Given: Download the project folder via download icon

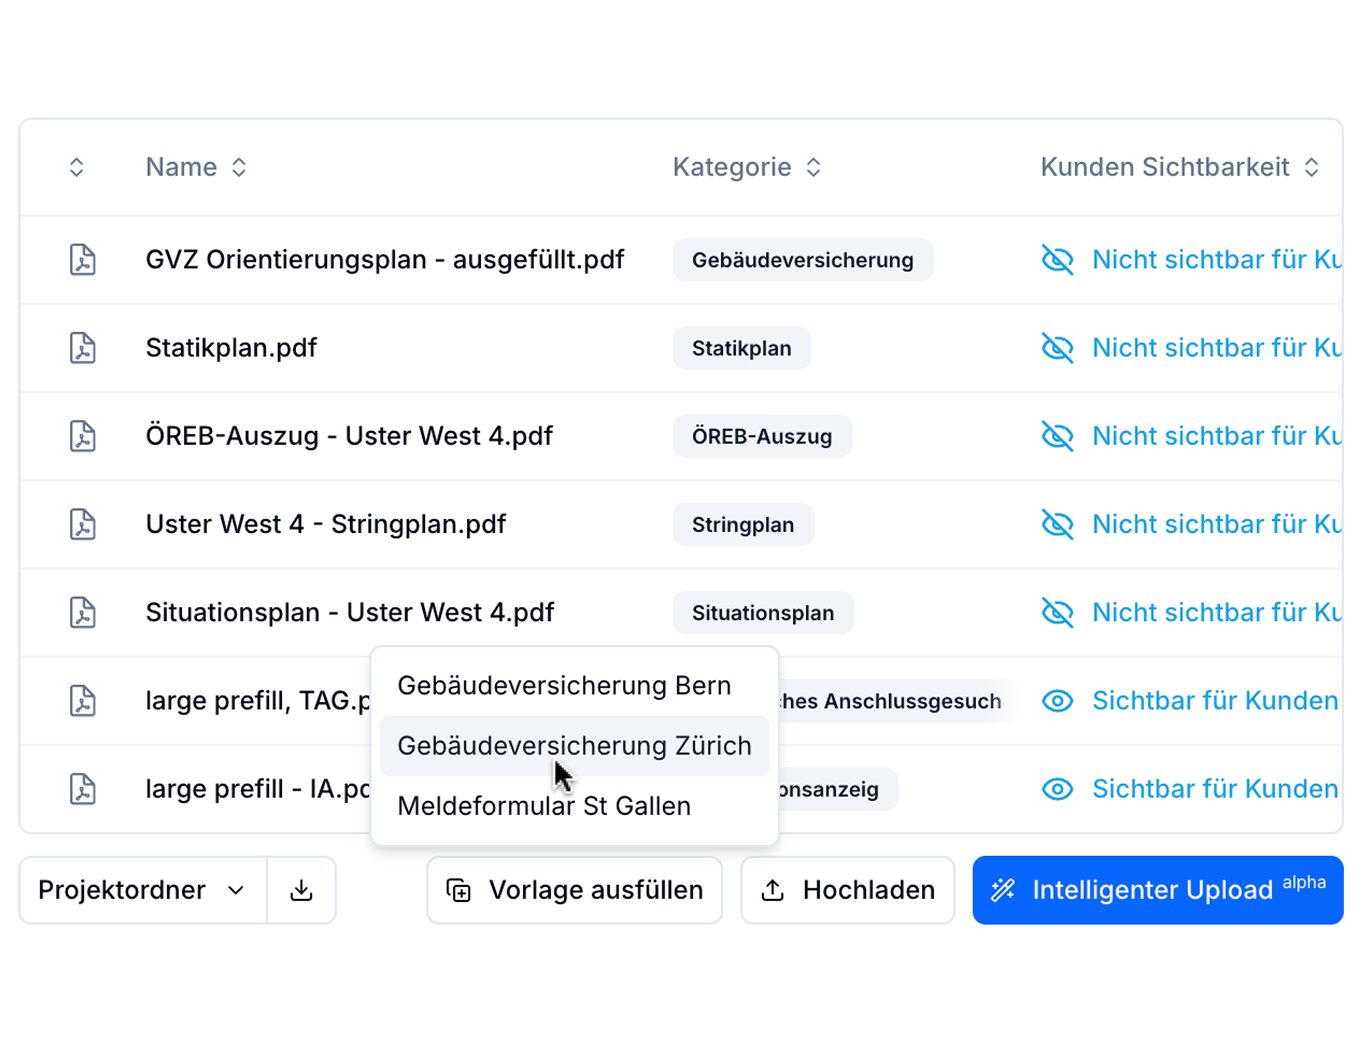Looking at the screenshot, I should [301, 890].
